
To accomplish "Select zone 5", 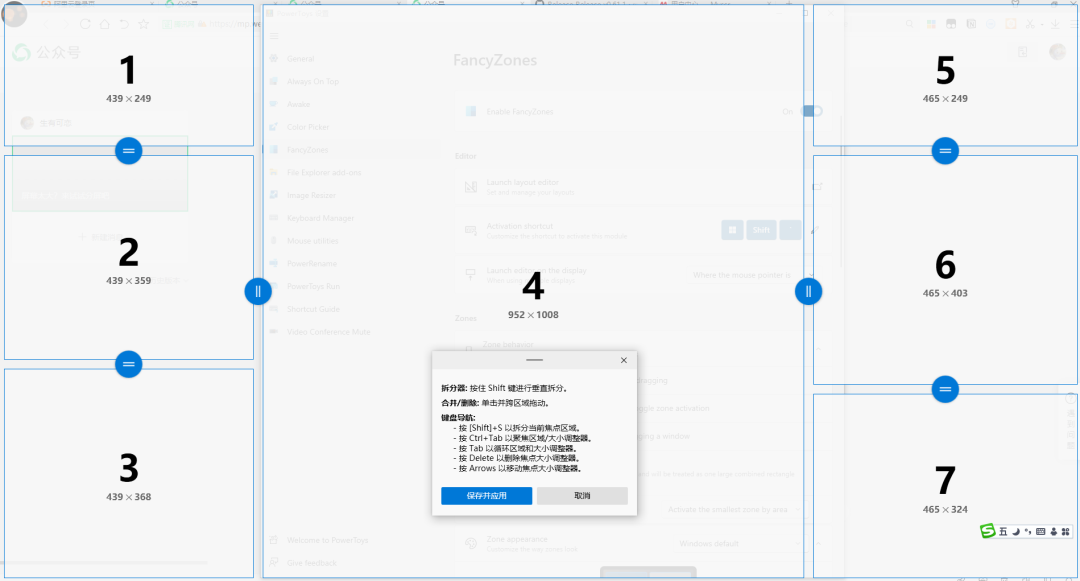I will pyautogui.click(x=945, y=76).
